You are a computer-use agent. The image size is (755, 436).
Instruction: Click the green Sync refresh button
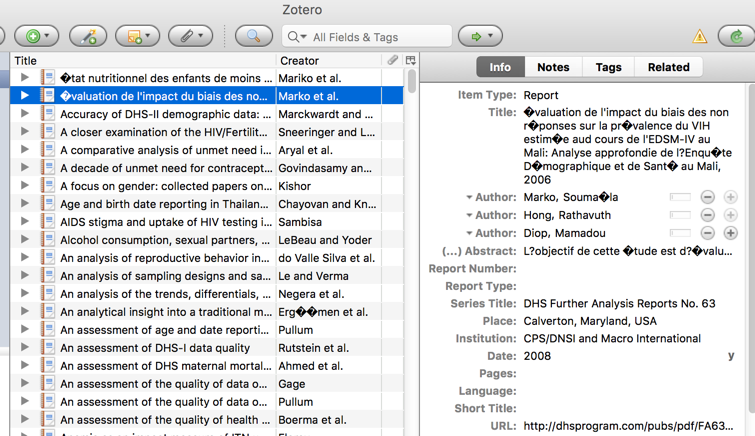738,37
